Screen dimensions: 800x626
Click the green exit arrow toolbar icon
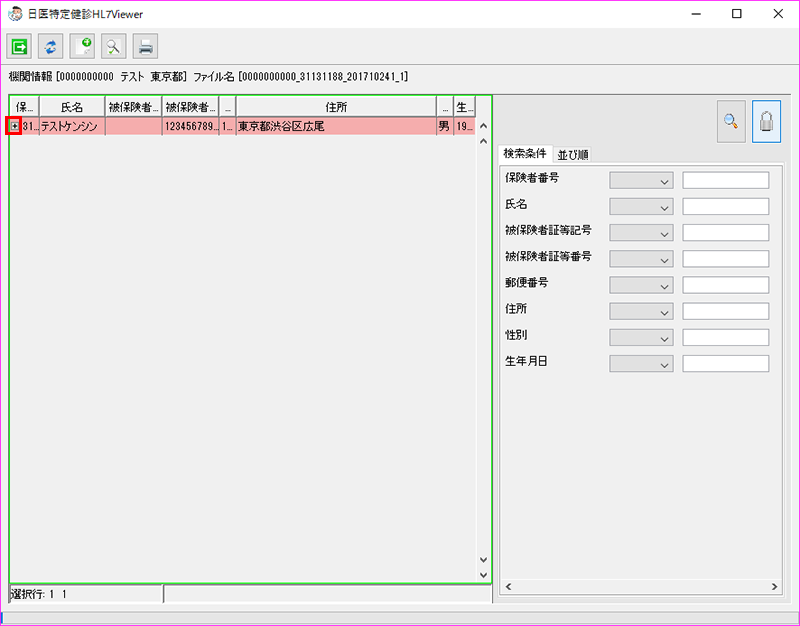coord(19,46)
